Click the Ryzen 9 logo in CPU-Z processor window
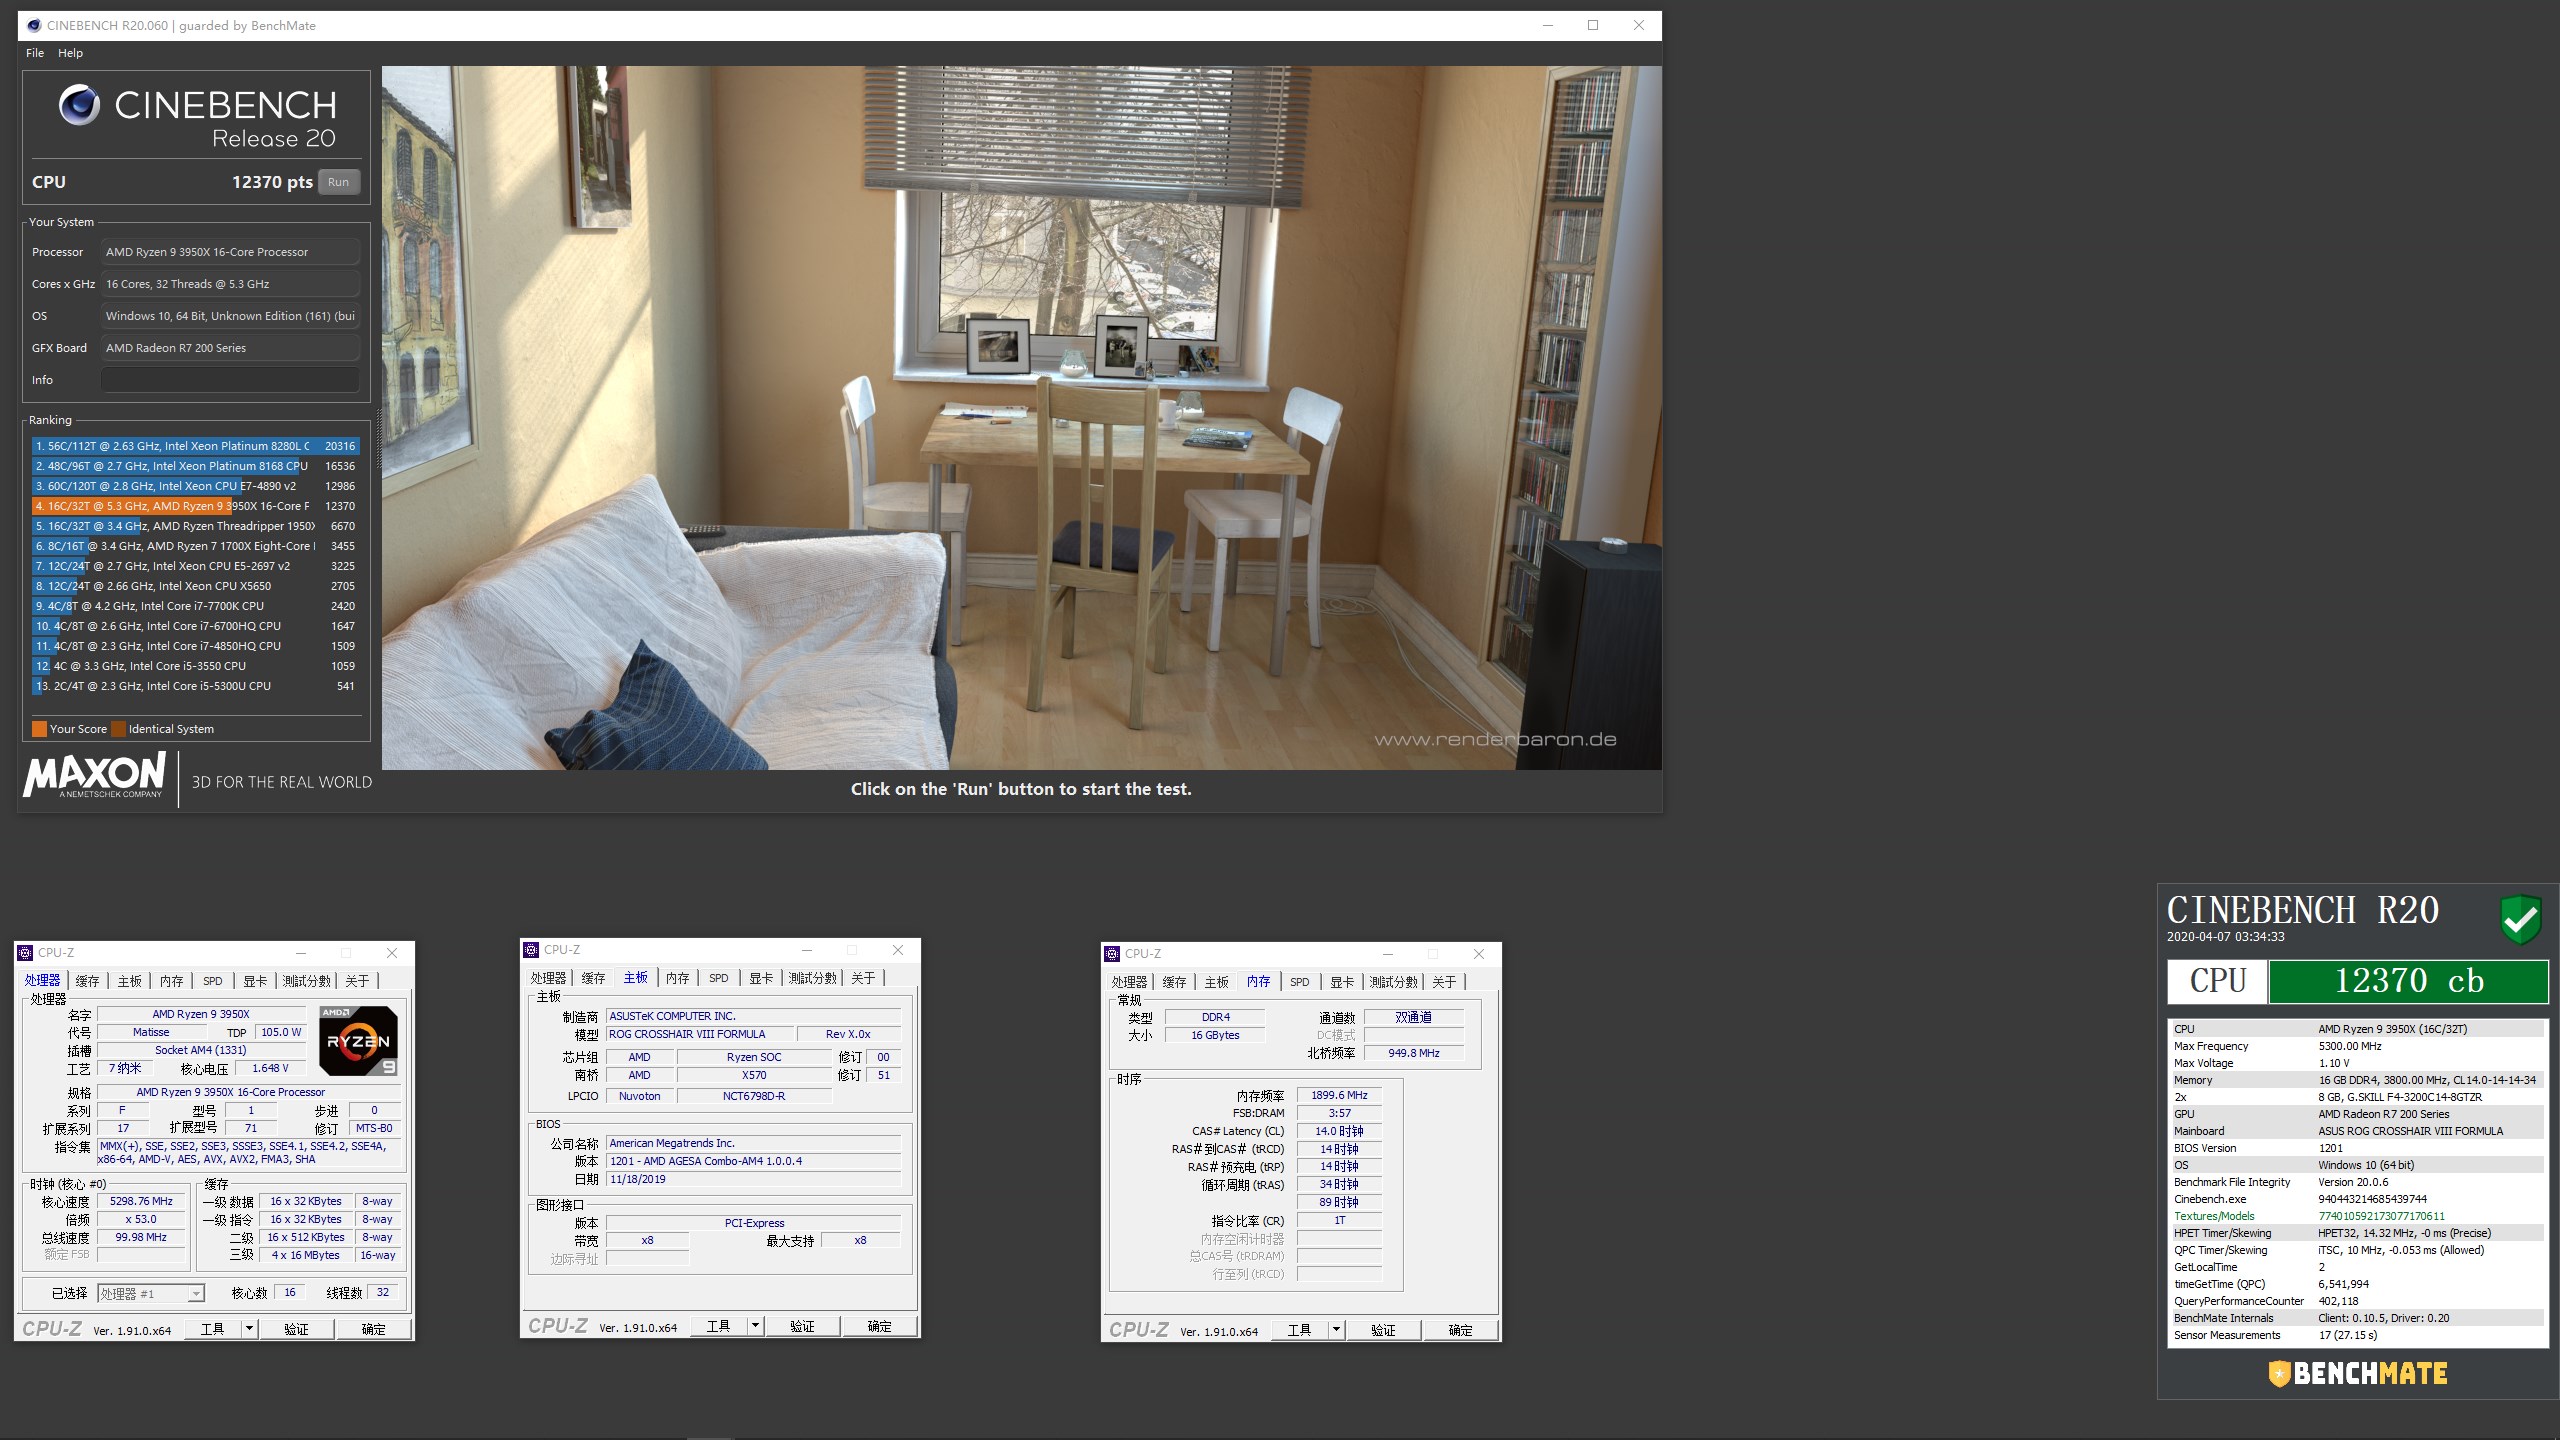The width and height of the screenshot is (2560, 1440). (x=358, y=1041)
